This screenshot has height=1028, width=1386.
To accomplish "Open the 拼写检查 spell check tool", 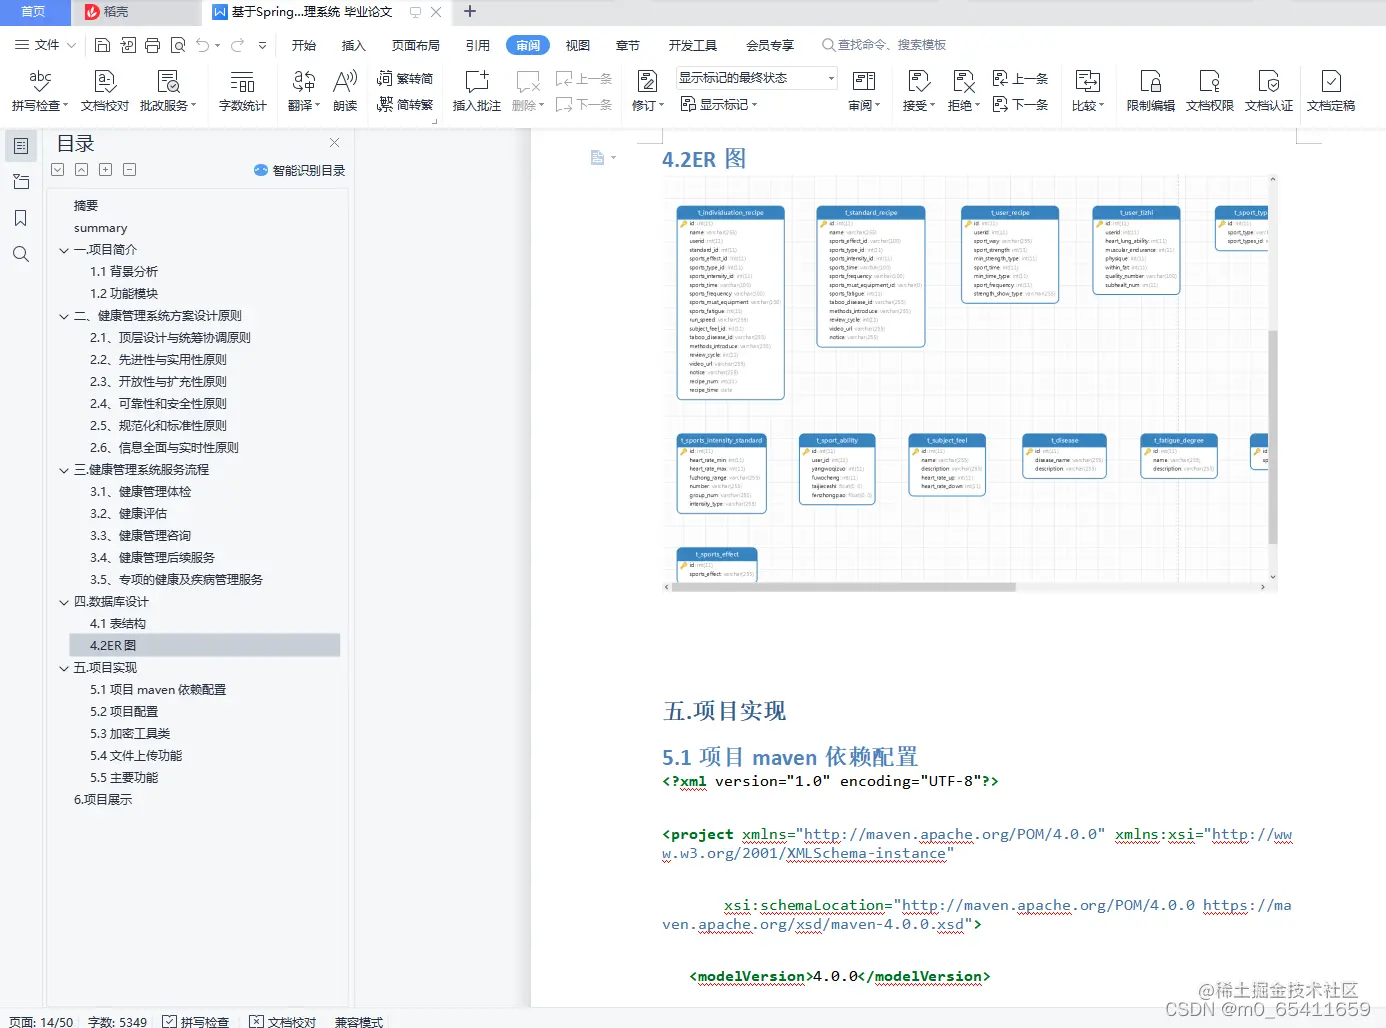I will point(40,90).
